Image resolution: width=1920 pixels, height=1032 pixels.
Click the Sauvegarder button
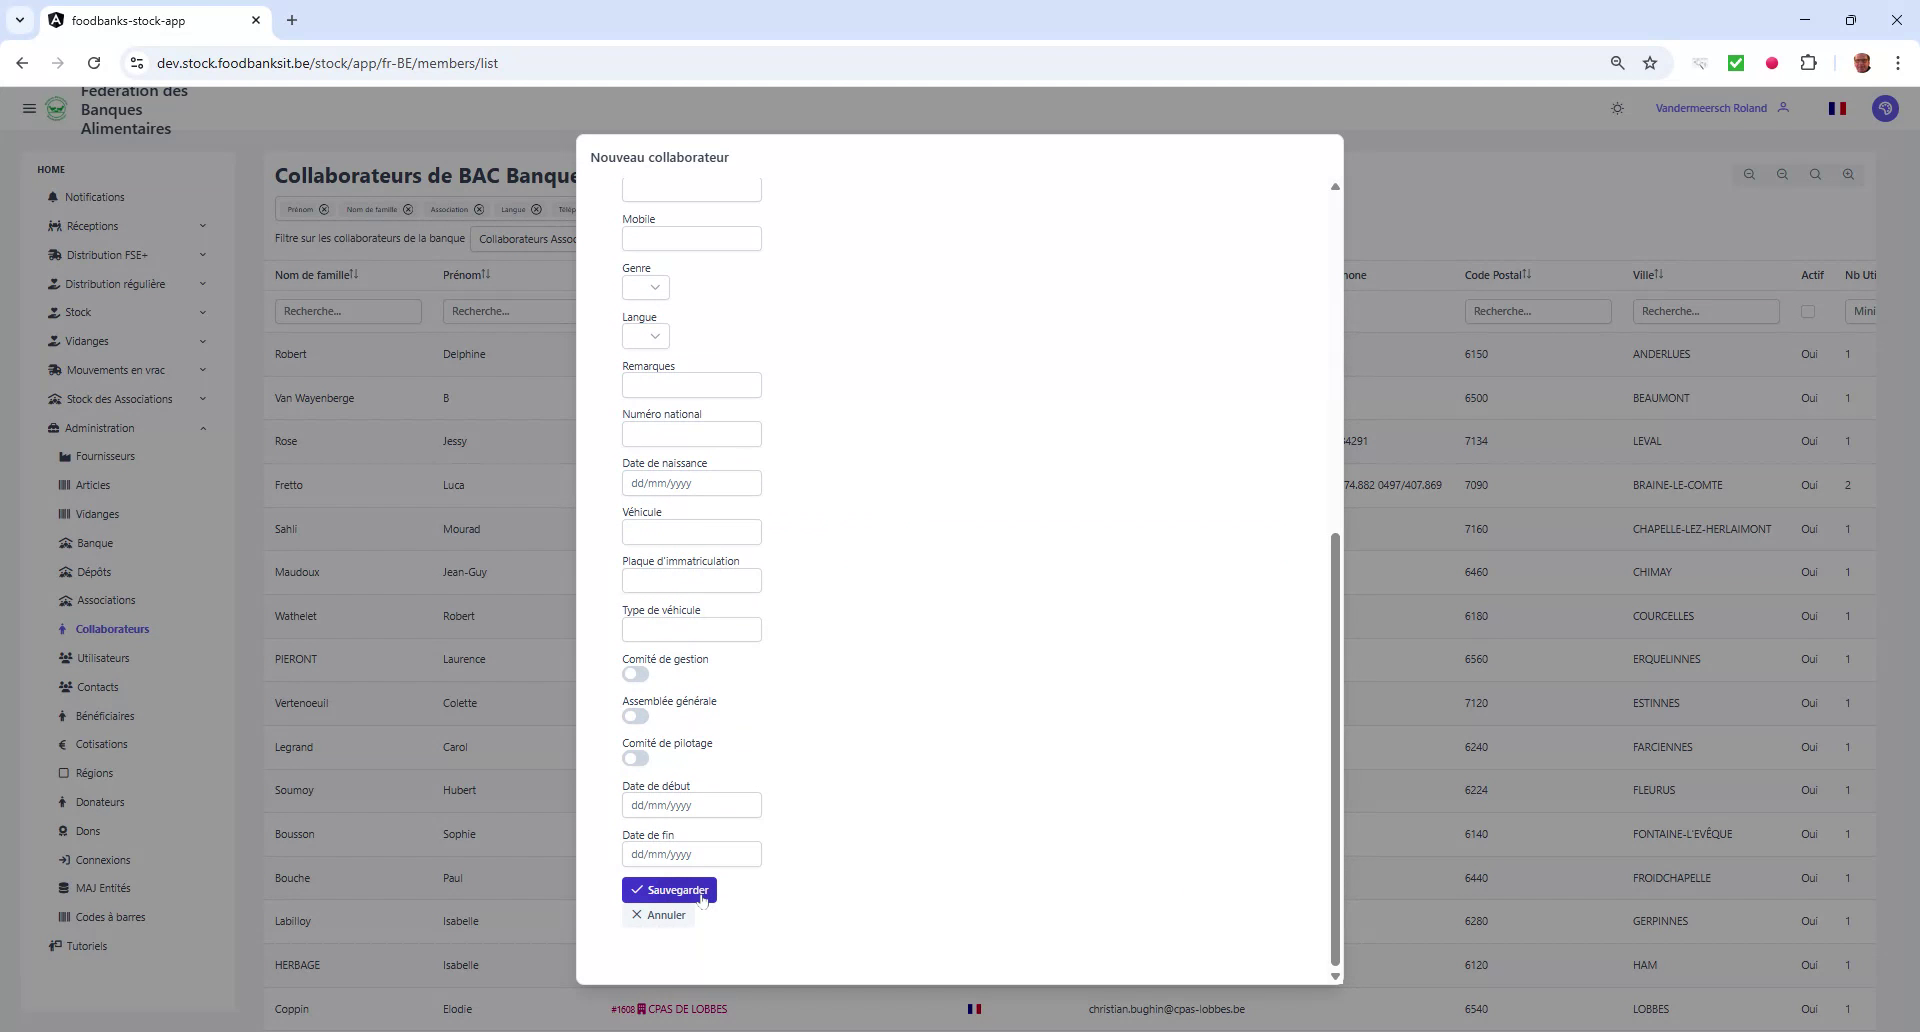669,890
